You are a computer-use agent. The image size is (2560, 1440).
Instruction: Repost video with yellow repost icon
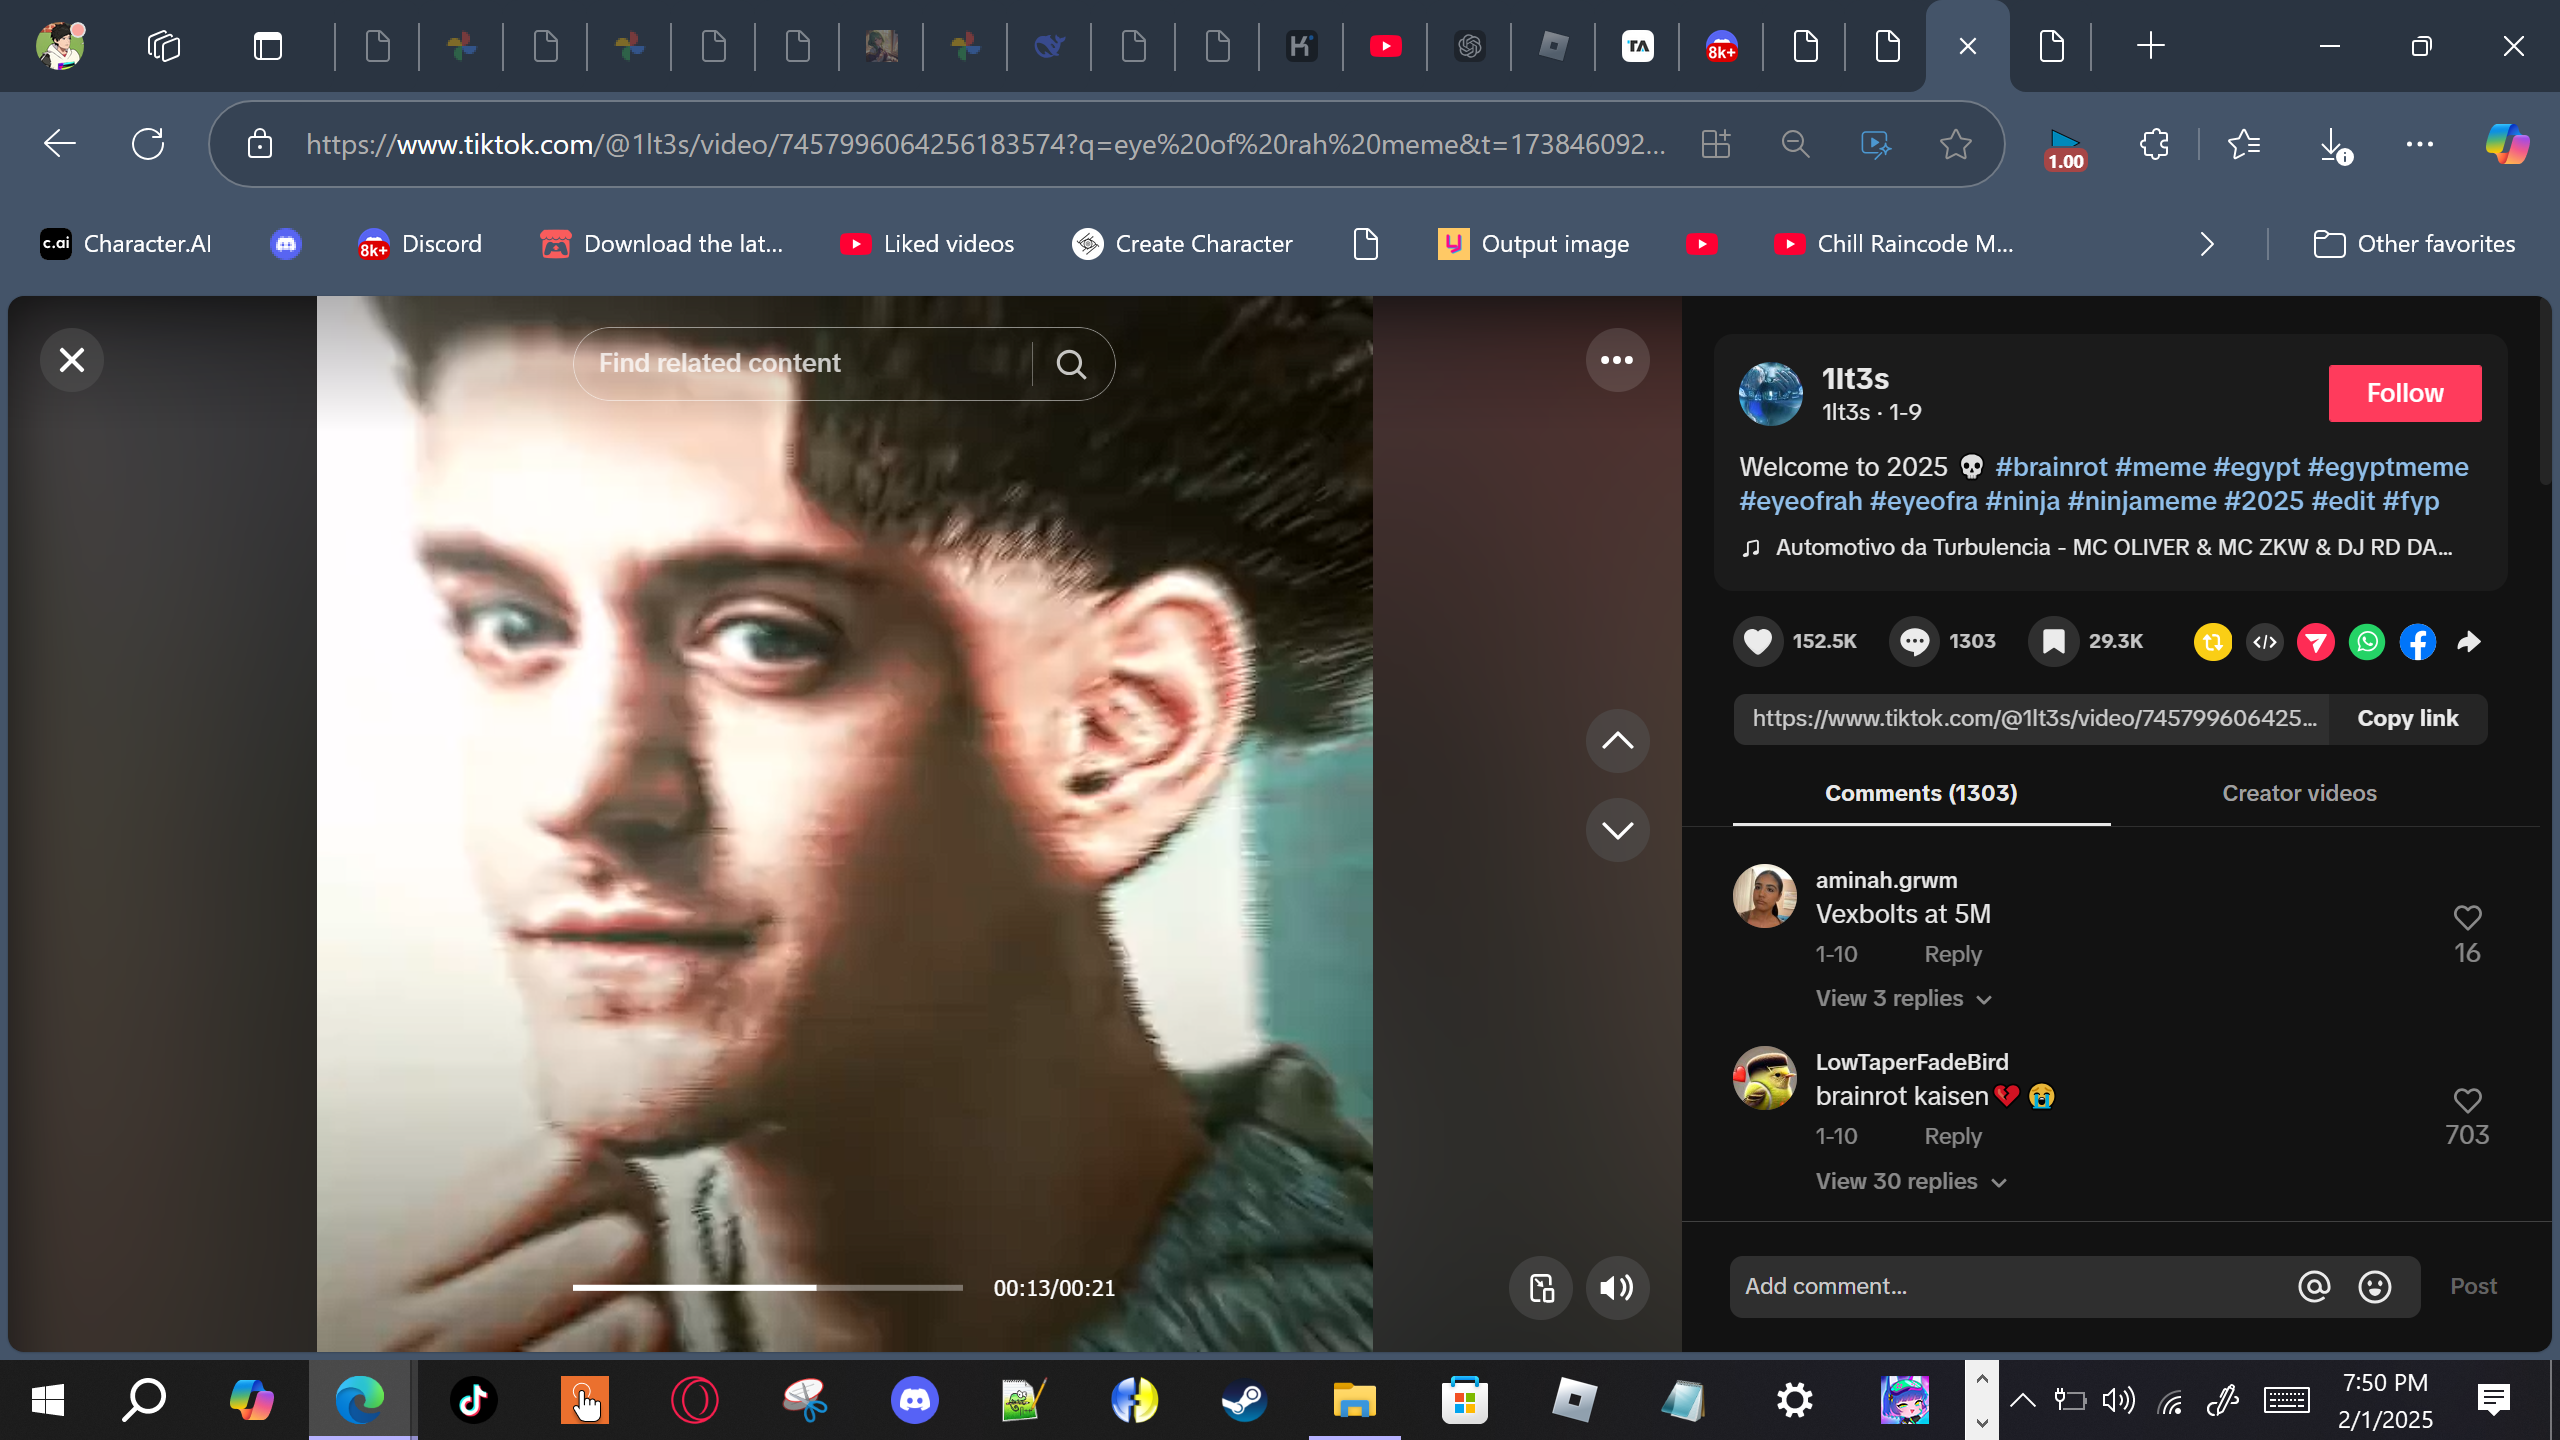coord(2212,641)
